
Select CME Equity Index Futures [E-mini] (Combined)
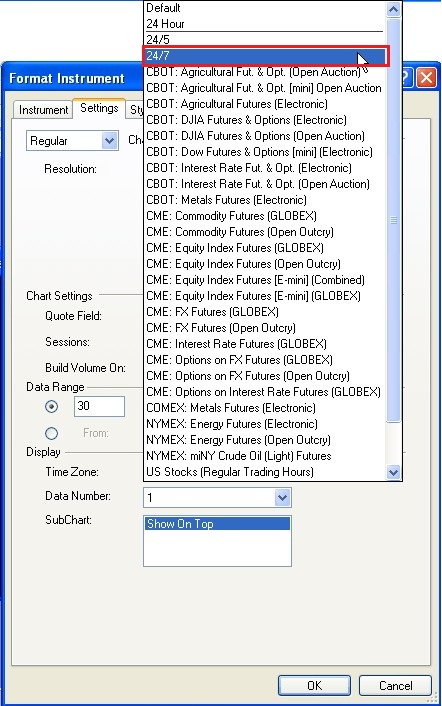(265, 280)
